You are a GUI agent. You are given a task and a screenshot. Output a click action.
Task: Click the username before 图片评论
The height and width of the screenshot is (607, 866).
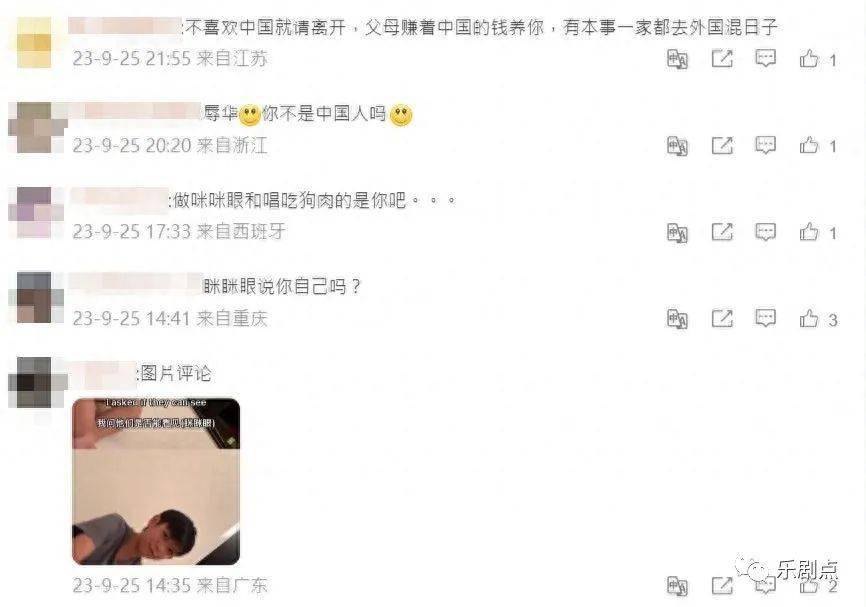coord(104,373)
